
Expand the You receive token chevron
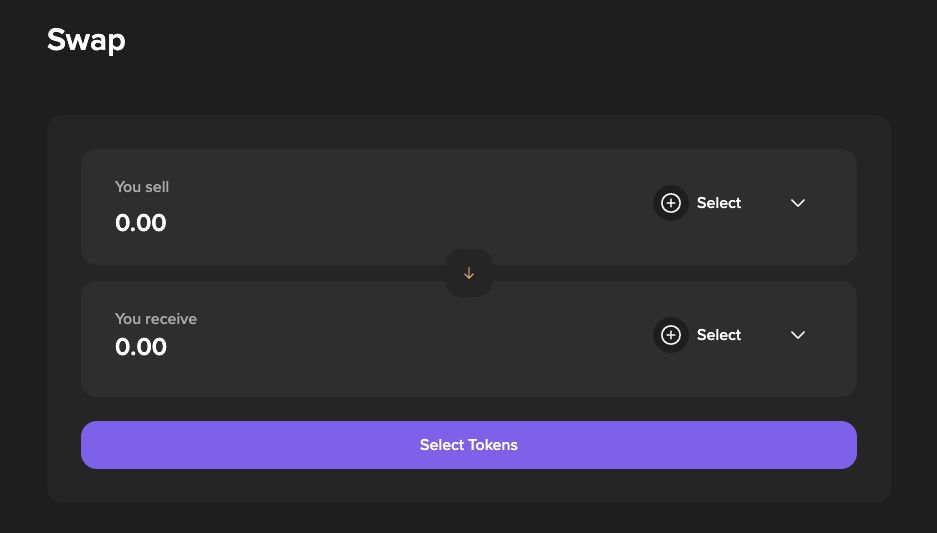798,335
